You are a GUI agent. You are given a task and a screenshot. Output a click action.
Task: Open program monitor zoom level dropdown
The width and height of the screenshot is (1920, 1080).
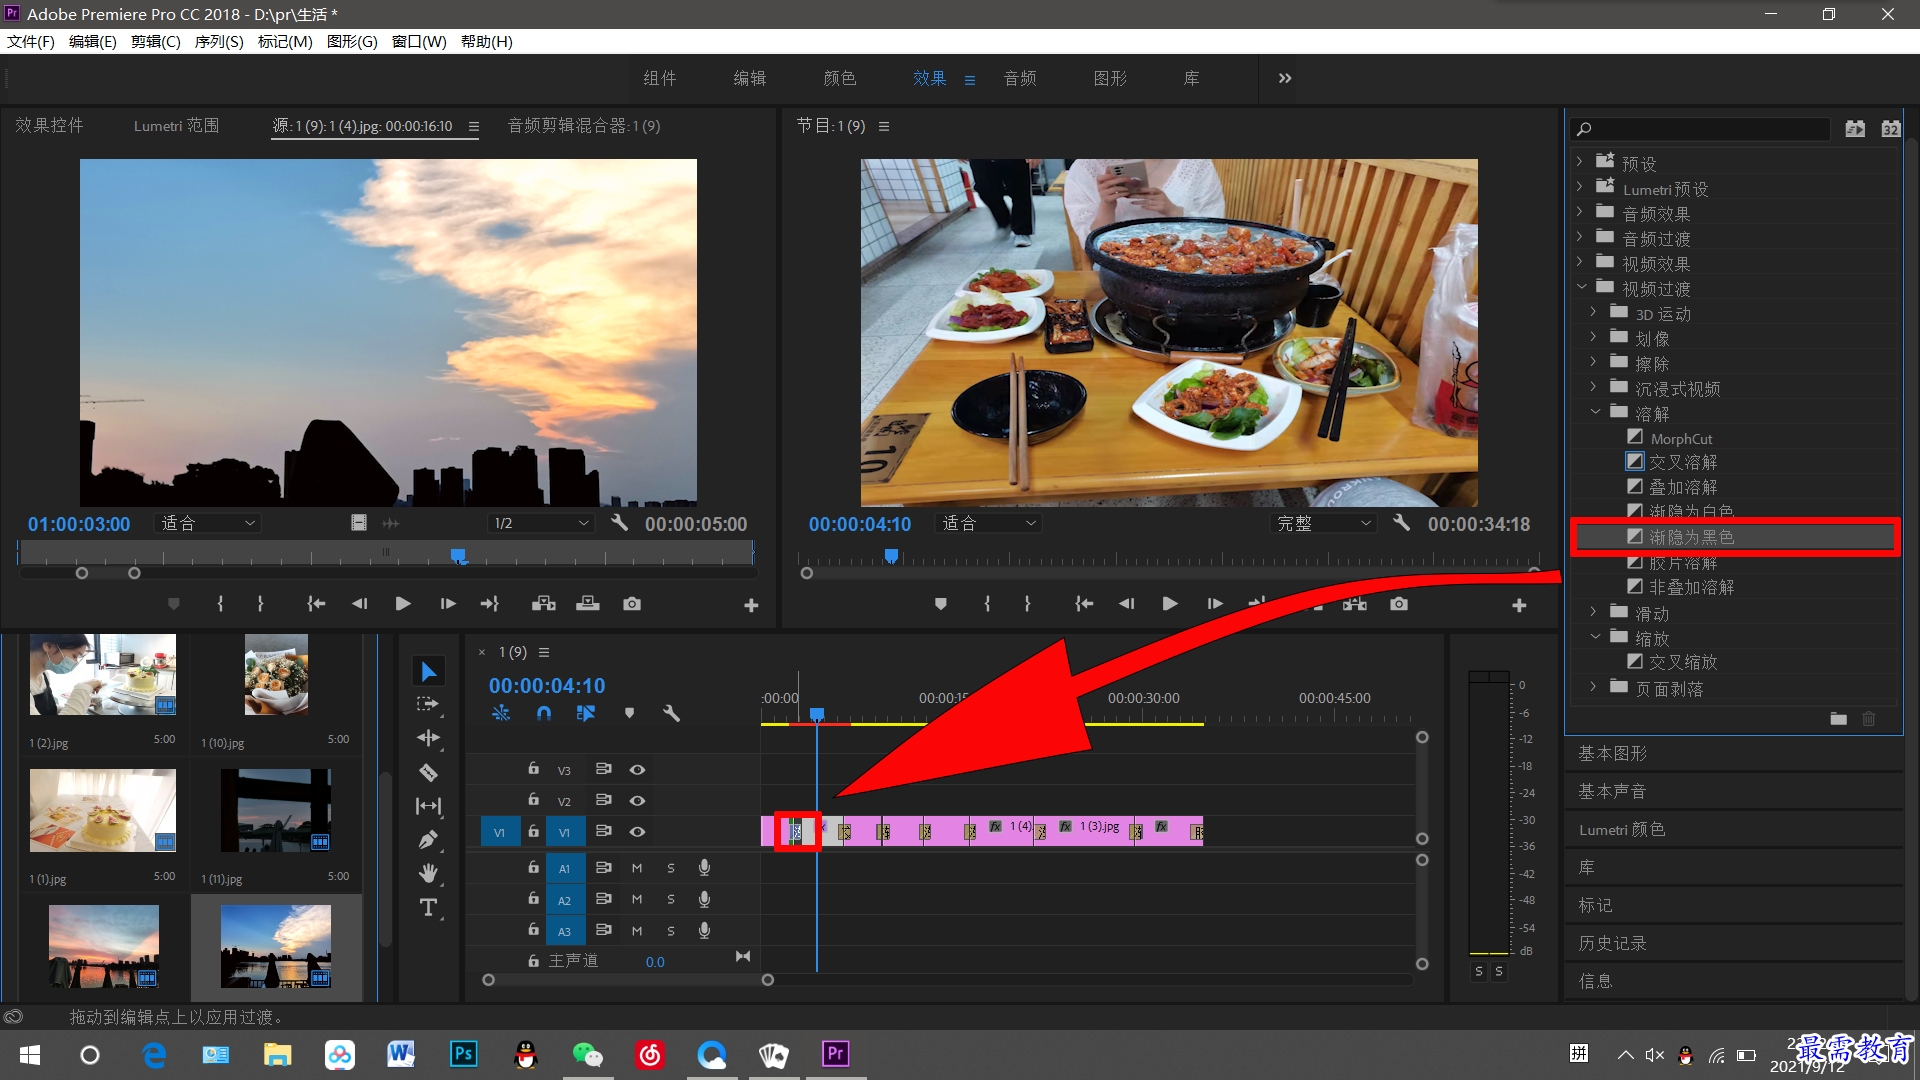click(989, 523)
